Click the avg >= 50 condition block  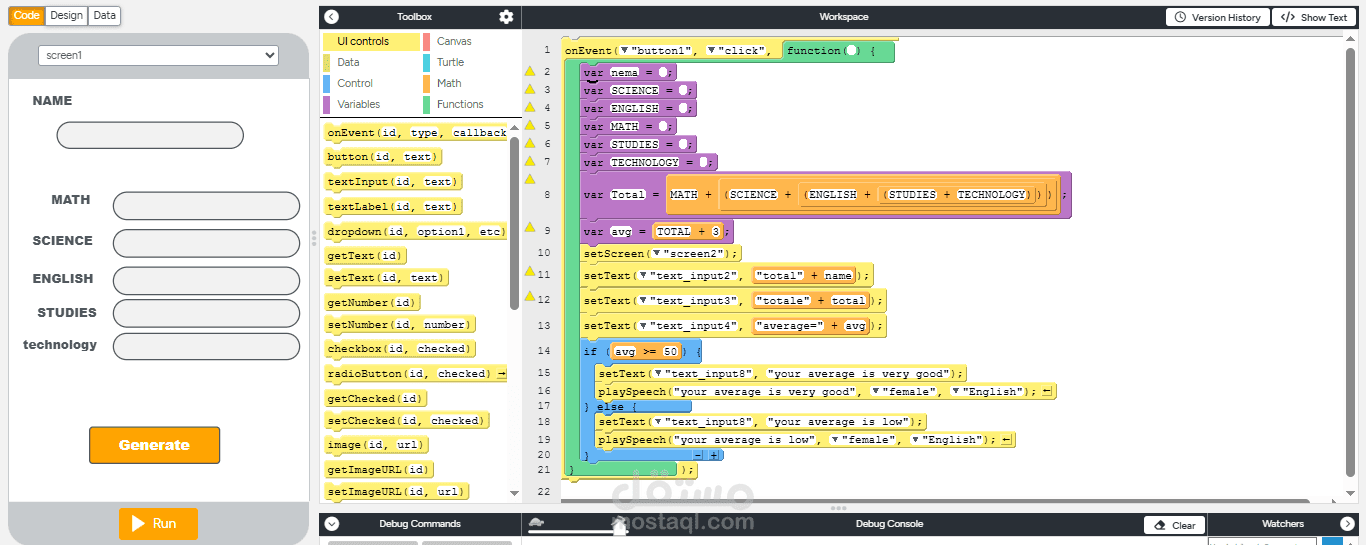point(646,352)
